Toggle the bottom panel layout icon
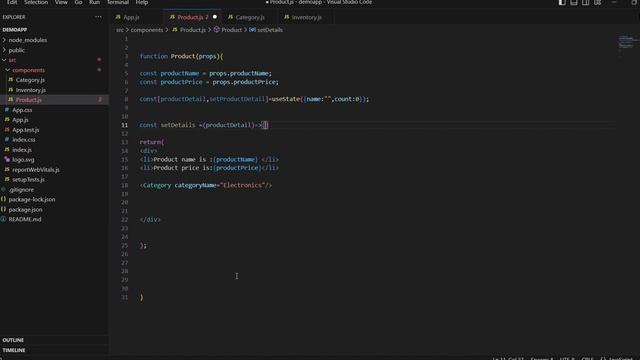The width and height of the screenshot is (640, 360). click(574, 2)
